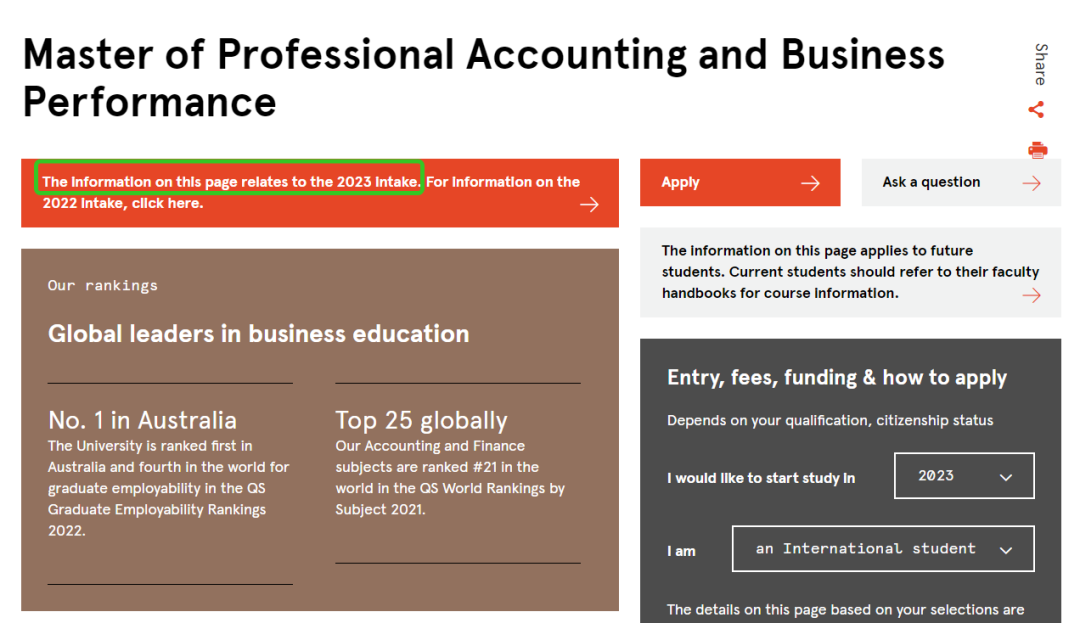Click the arrow beside Ask a question

coord(1031,183)
